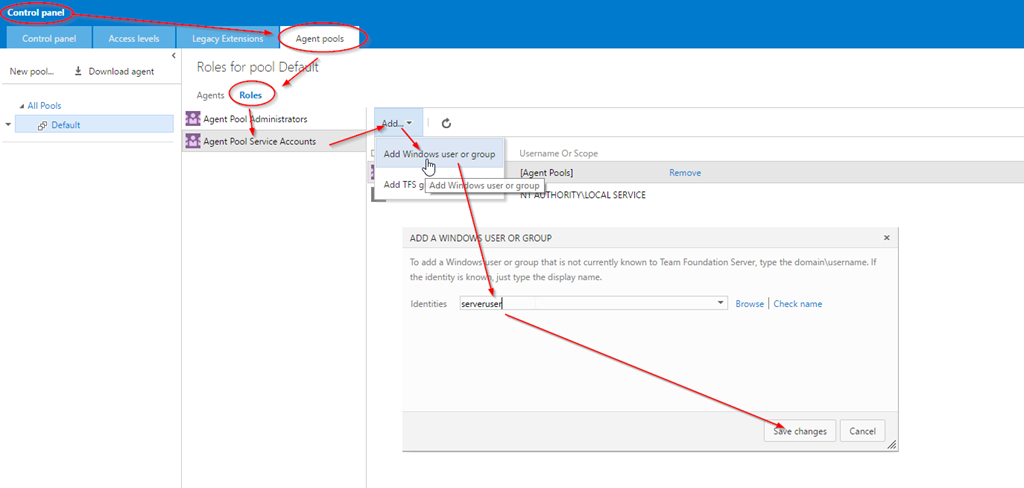This screenshot has height=488, width=1024.
Task: Click the Browse link
Action: 749,303
